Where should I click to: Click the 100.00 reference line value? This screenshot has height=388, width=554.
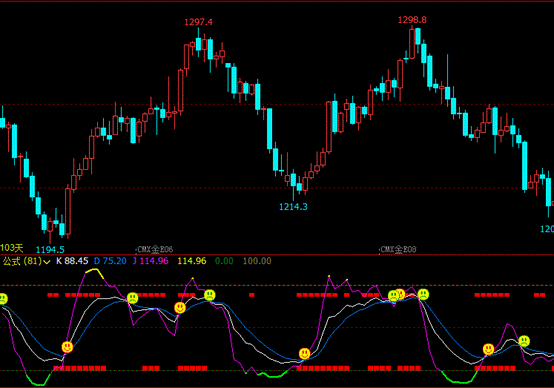click(x=257, y=261)
